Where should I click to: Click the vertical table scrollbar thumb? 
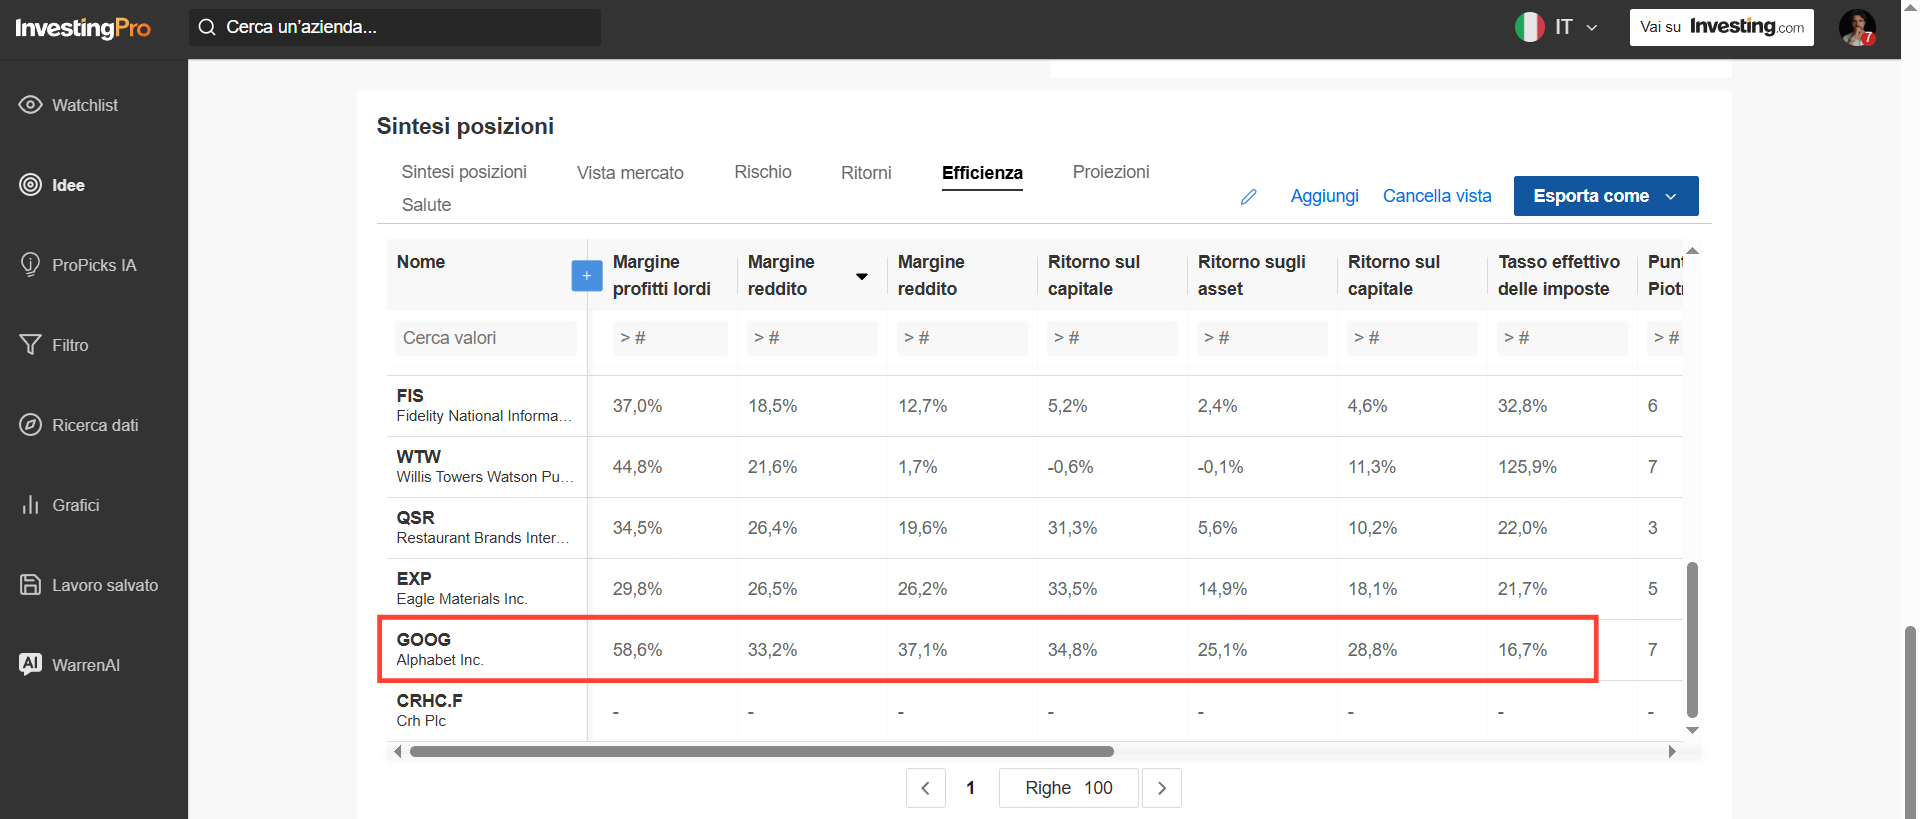click(1692, 640)
